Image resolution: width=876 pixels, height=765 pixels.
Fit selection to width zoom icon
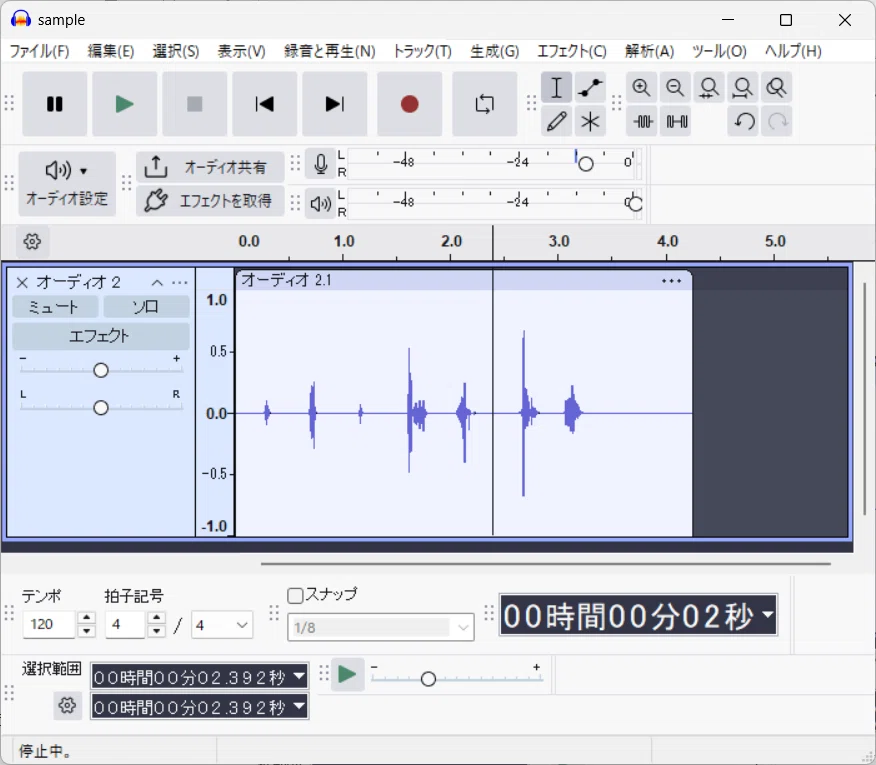[x=709, y=88]
